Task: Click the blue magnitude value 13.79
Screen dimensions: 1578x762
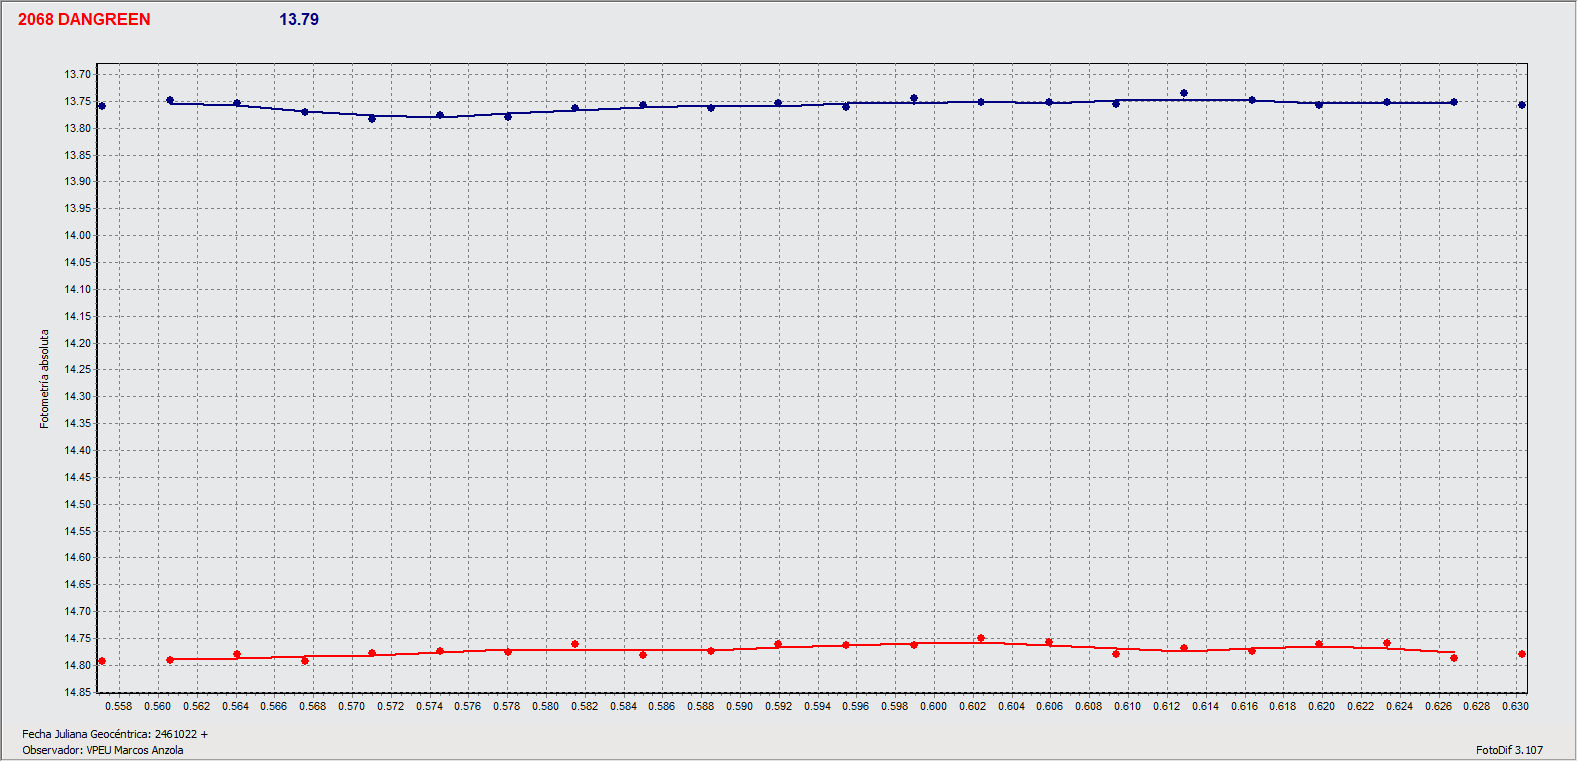Action: (298, 20)
